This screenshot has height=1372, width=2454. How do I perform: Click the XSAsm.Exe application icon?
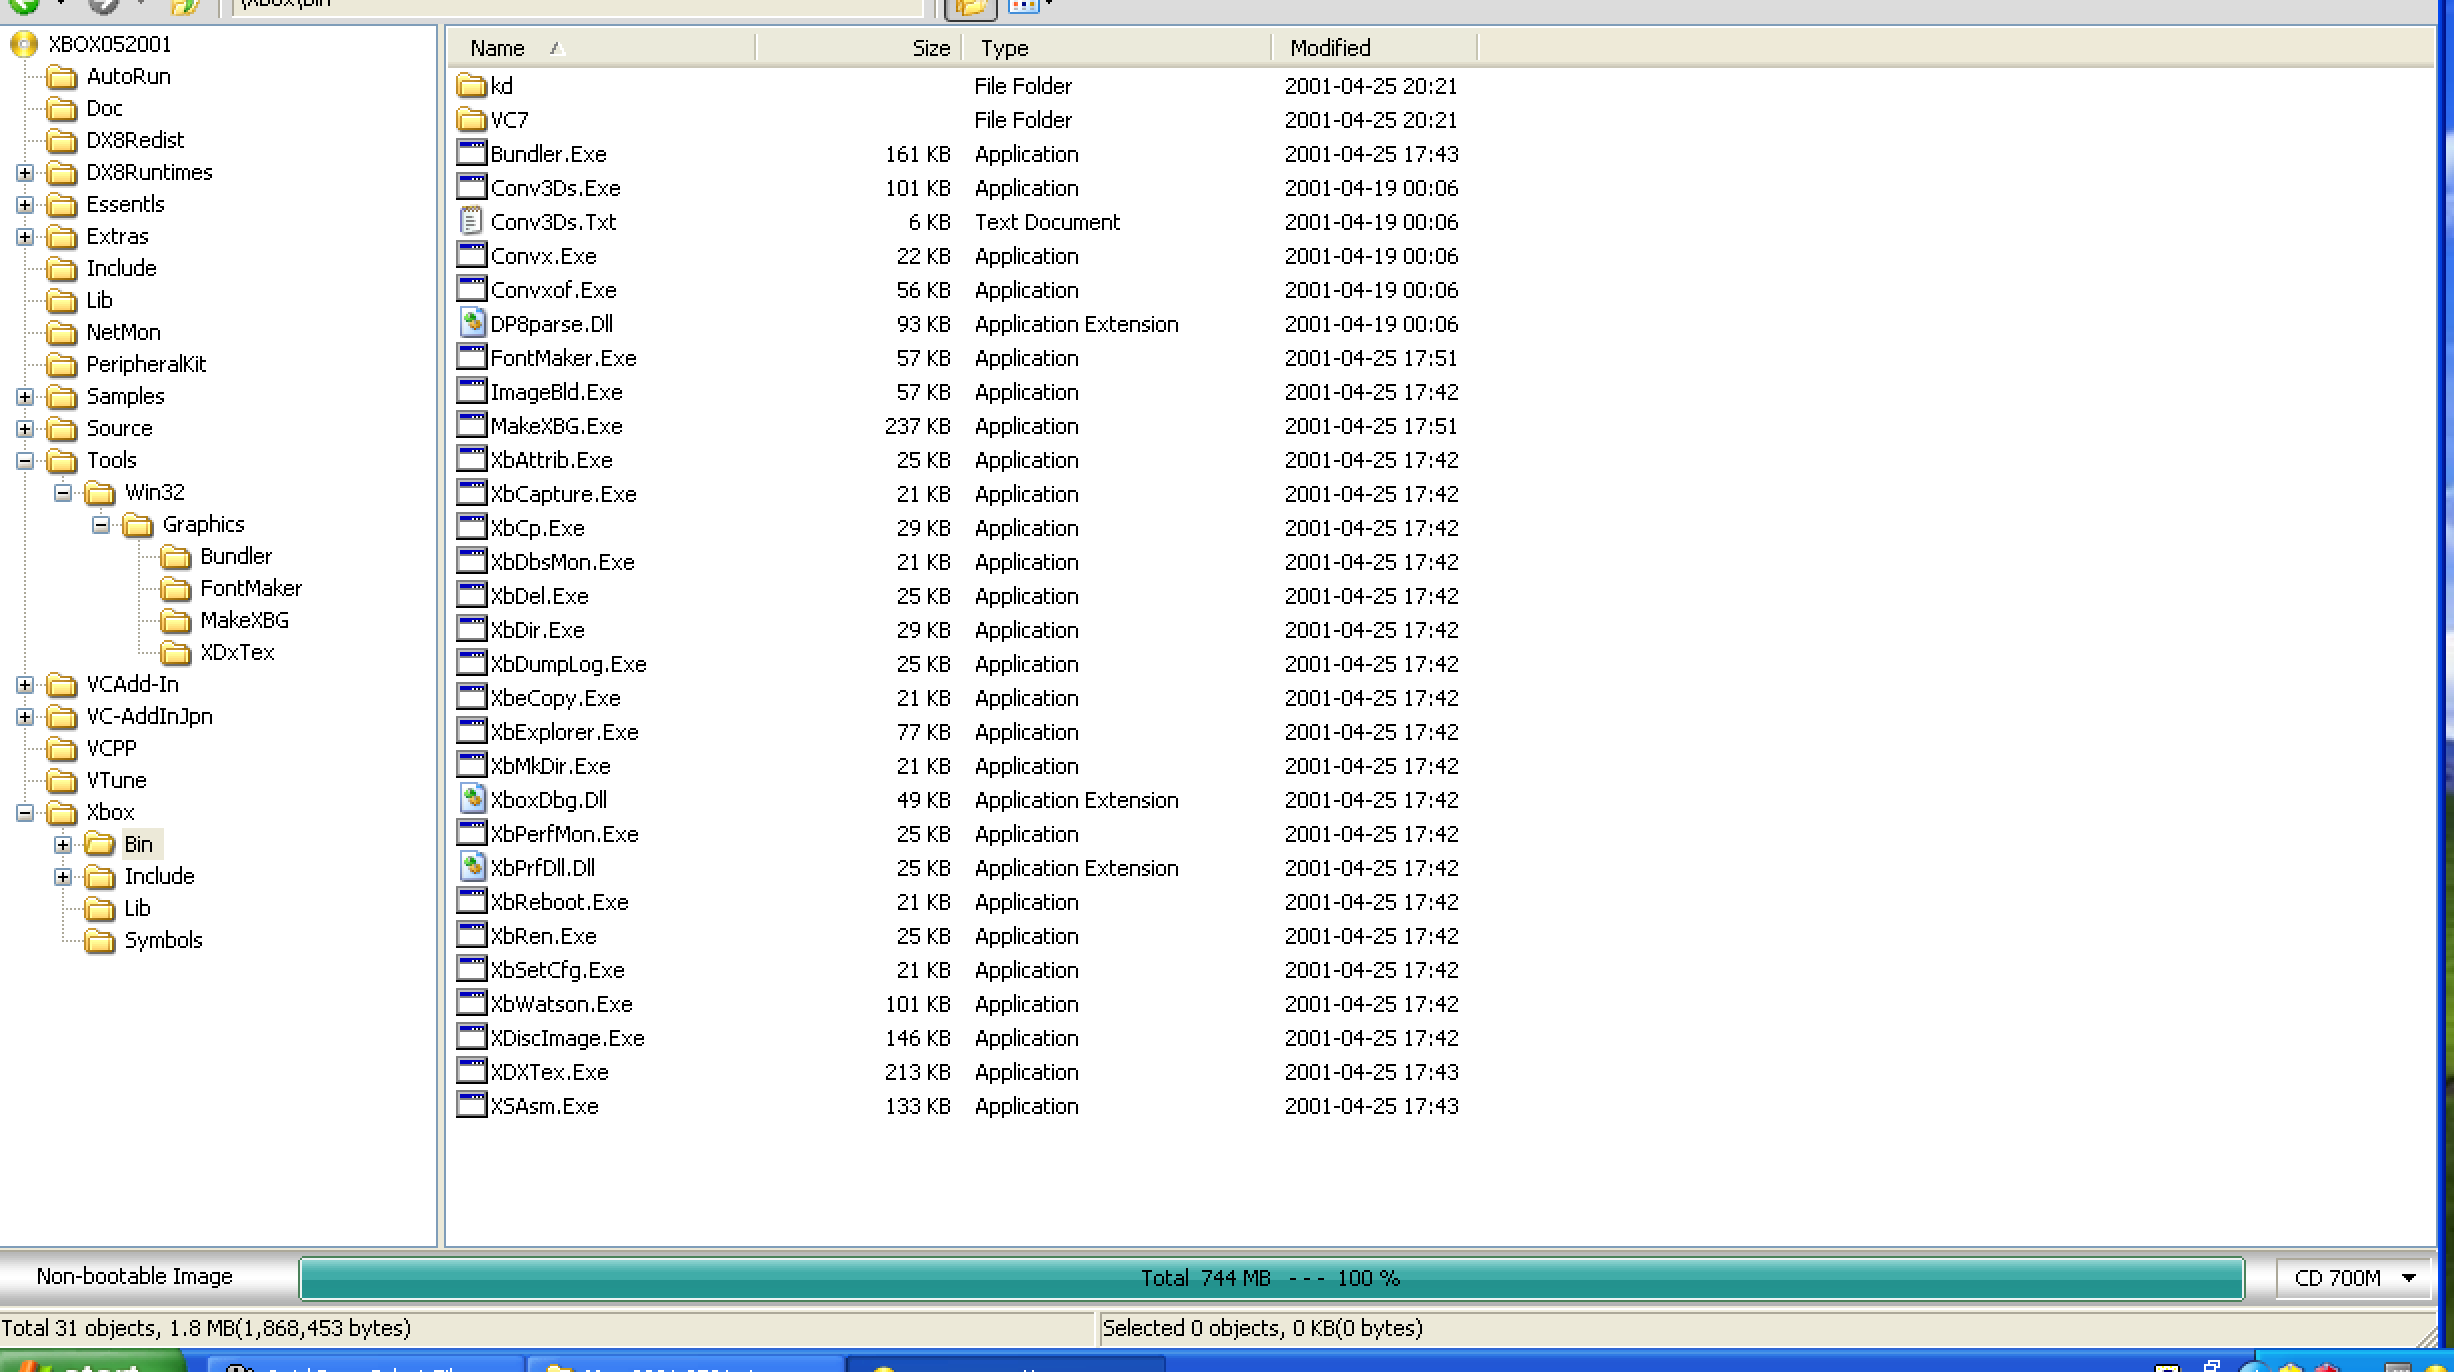coord(471,1105)
